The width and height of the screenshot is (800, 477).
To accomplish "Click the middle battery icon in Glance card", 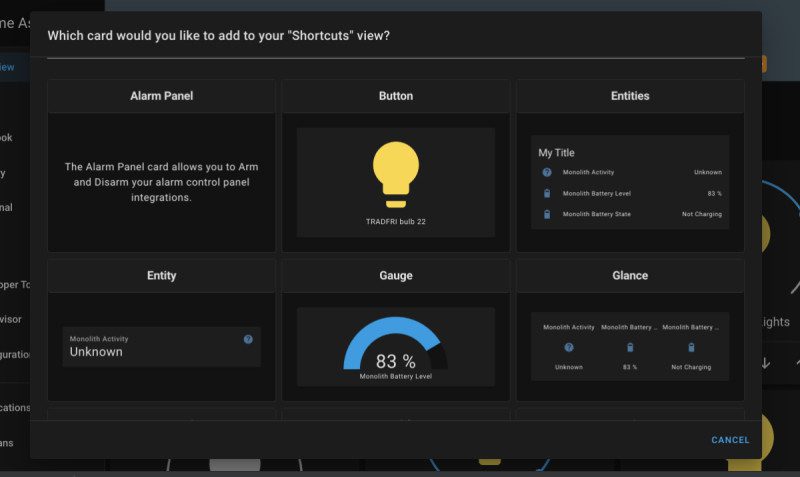I will 630,347.
